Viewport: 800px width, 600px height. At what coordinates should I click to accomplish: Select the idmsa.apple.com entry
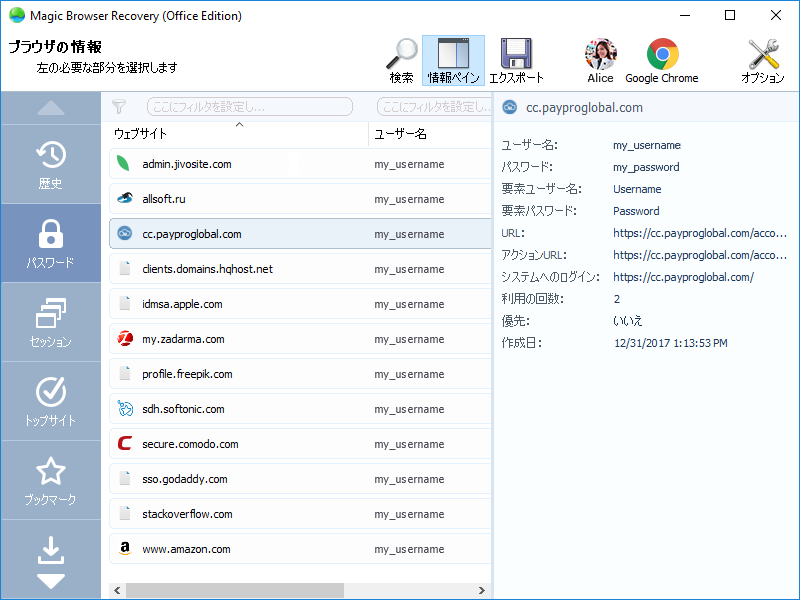(x=301, y=304)
